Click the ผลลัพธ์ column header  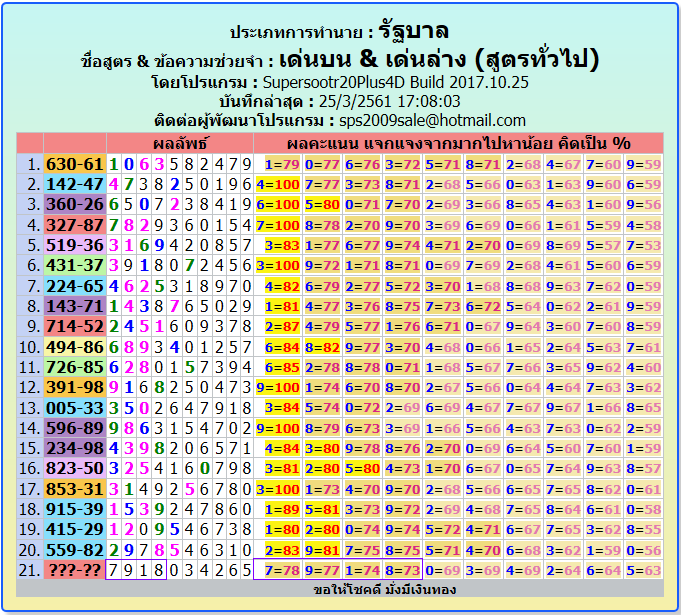tap(180, 143)
